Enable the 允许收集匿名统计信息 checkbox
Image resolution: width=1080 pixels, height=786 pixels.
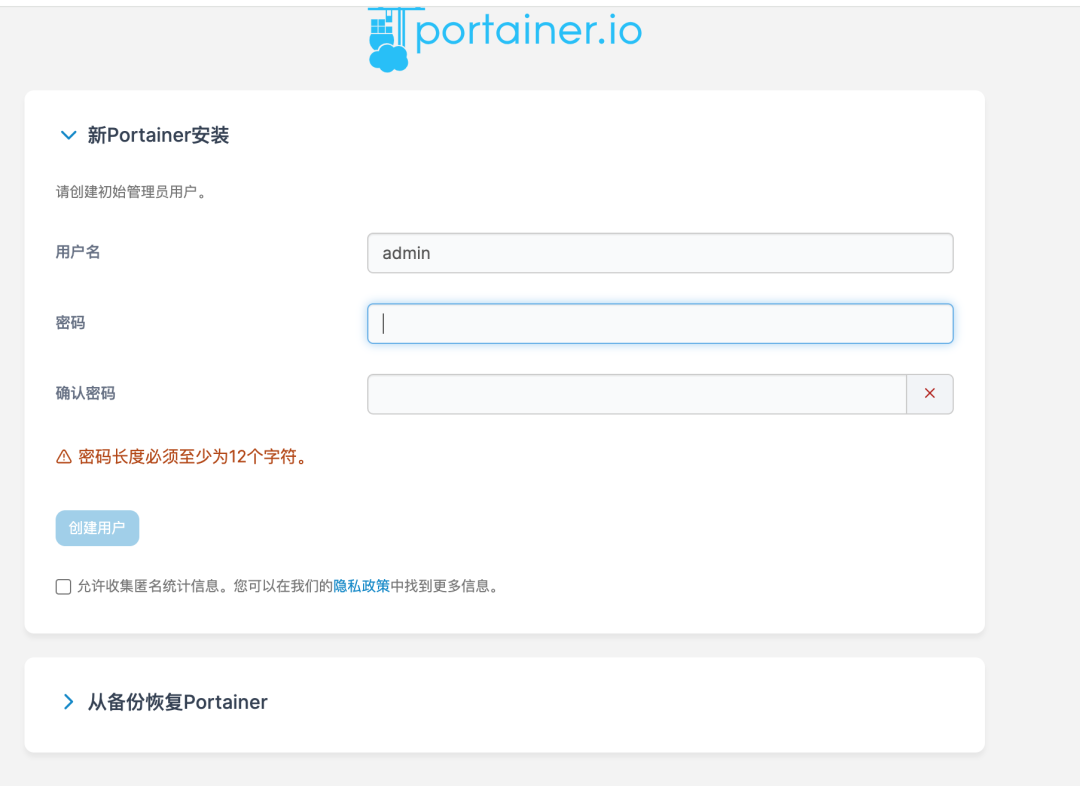(x=63, y=587)
